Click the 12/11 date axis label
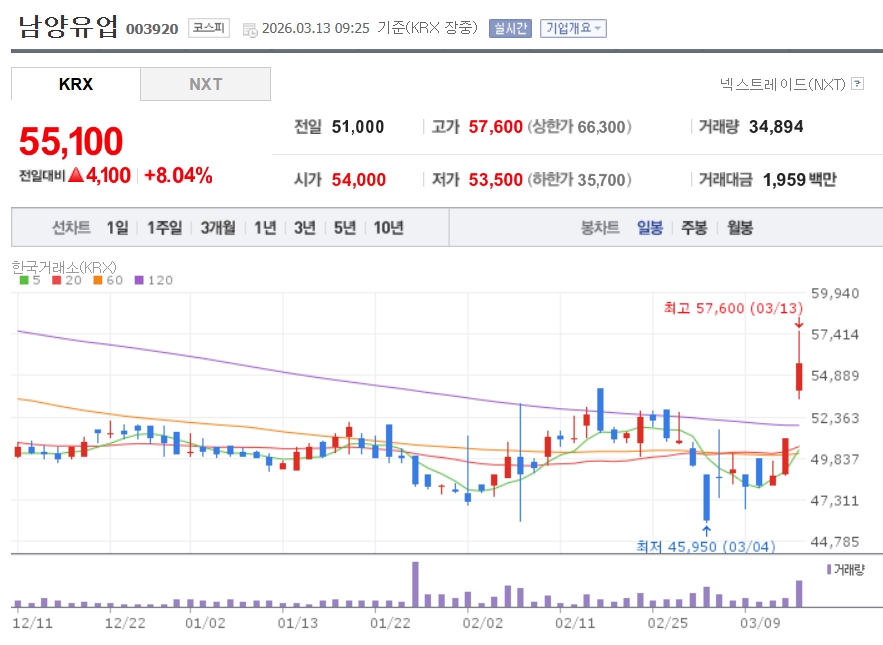Screen dimensions: 883x645 coord(32,623)
